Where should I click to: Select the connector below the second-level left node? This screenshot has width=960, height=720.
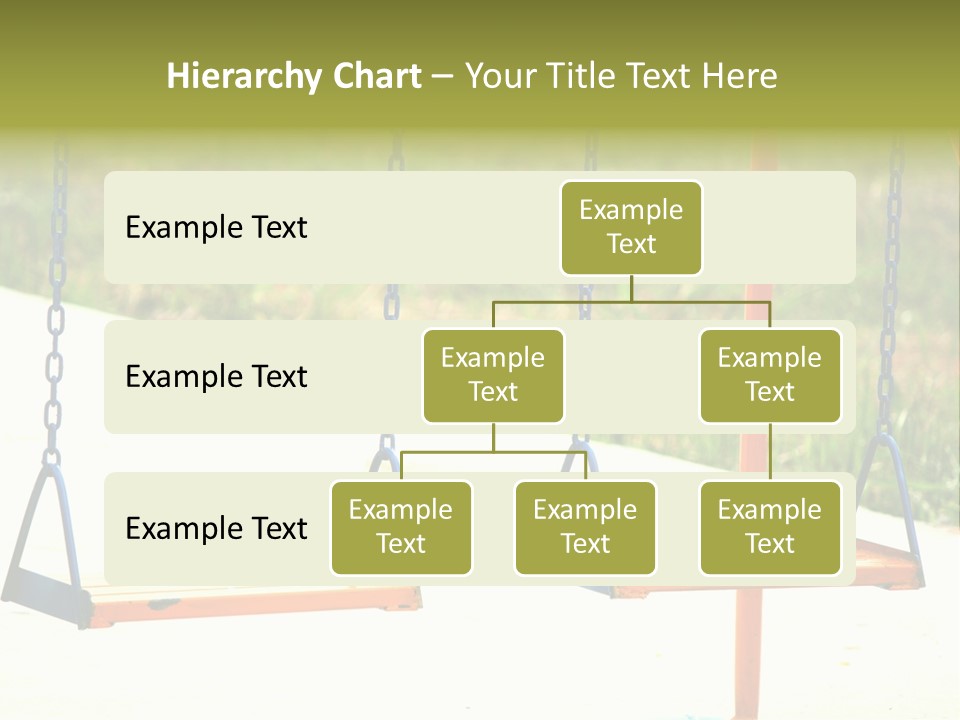click(493, 438)
